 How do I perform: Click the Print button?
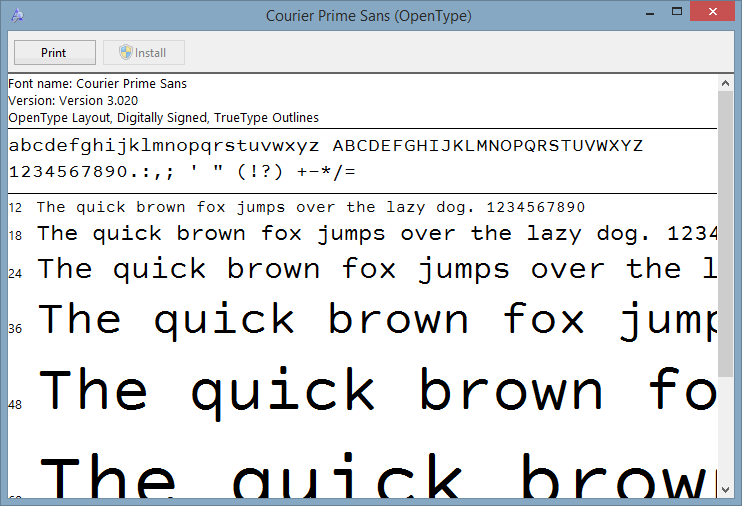point(54,53)
